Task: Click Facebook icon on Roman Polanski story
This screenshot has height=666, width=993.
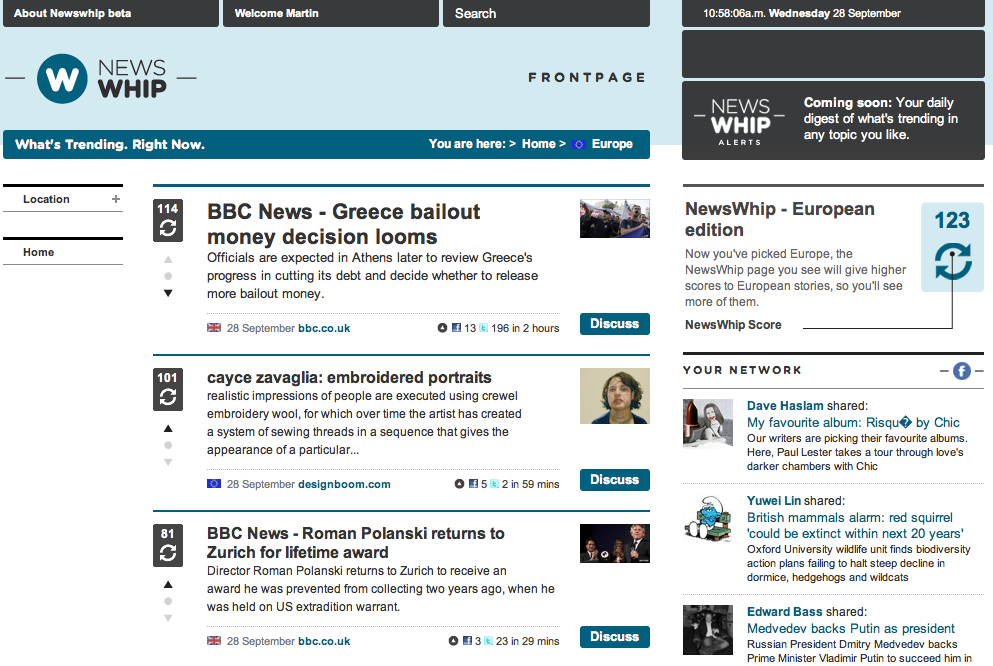Action: (467, 641)
